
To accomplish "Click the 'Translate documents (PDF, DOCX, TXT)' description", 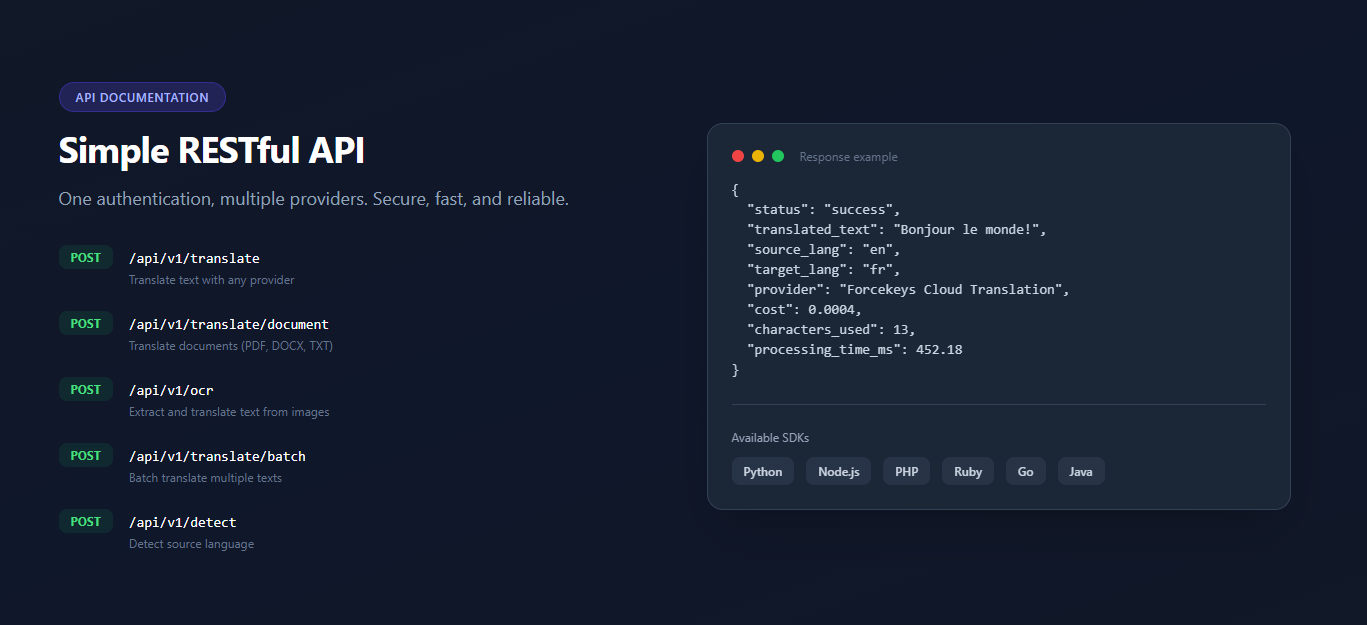I will 231,346.
